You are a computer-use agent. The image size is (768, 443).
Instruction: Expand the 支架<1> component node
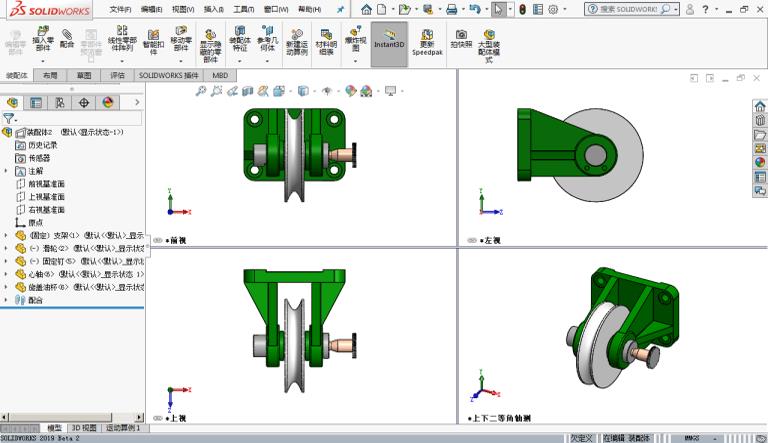[7, 235]
